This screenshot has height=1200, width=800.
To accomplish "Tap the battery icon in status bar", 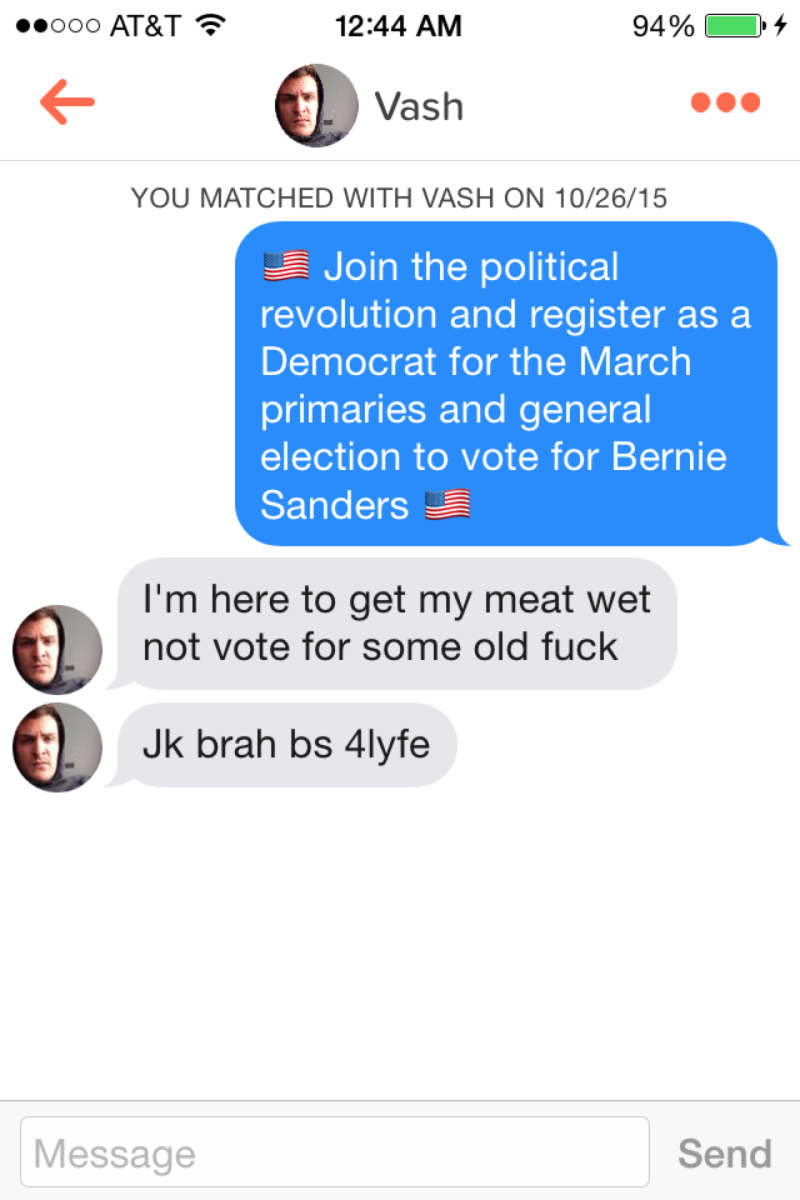I will point(734,26).
